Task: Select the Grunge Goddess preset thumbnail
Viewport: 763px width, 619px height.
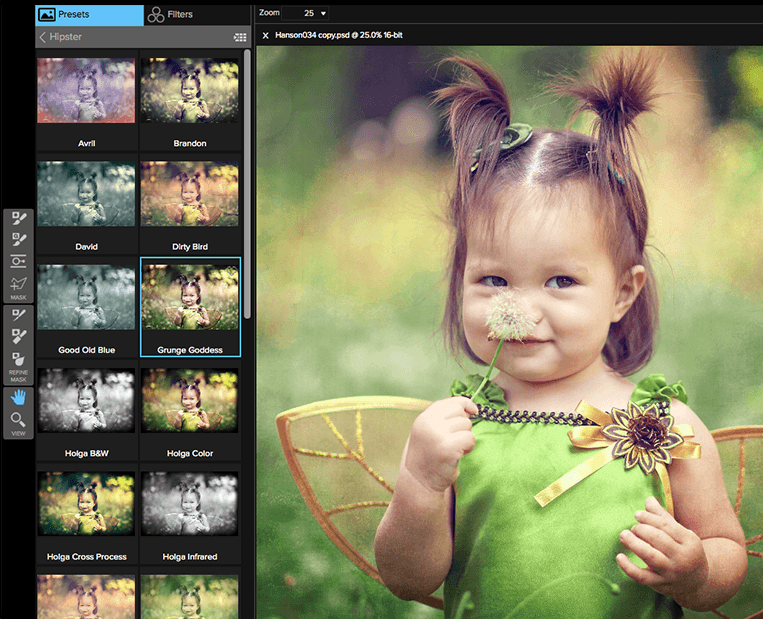Action: [190, 297]
